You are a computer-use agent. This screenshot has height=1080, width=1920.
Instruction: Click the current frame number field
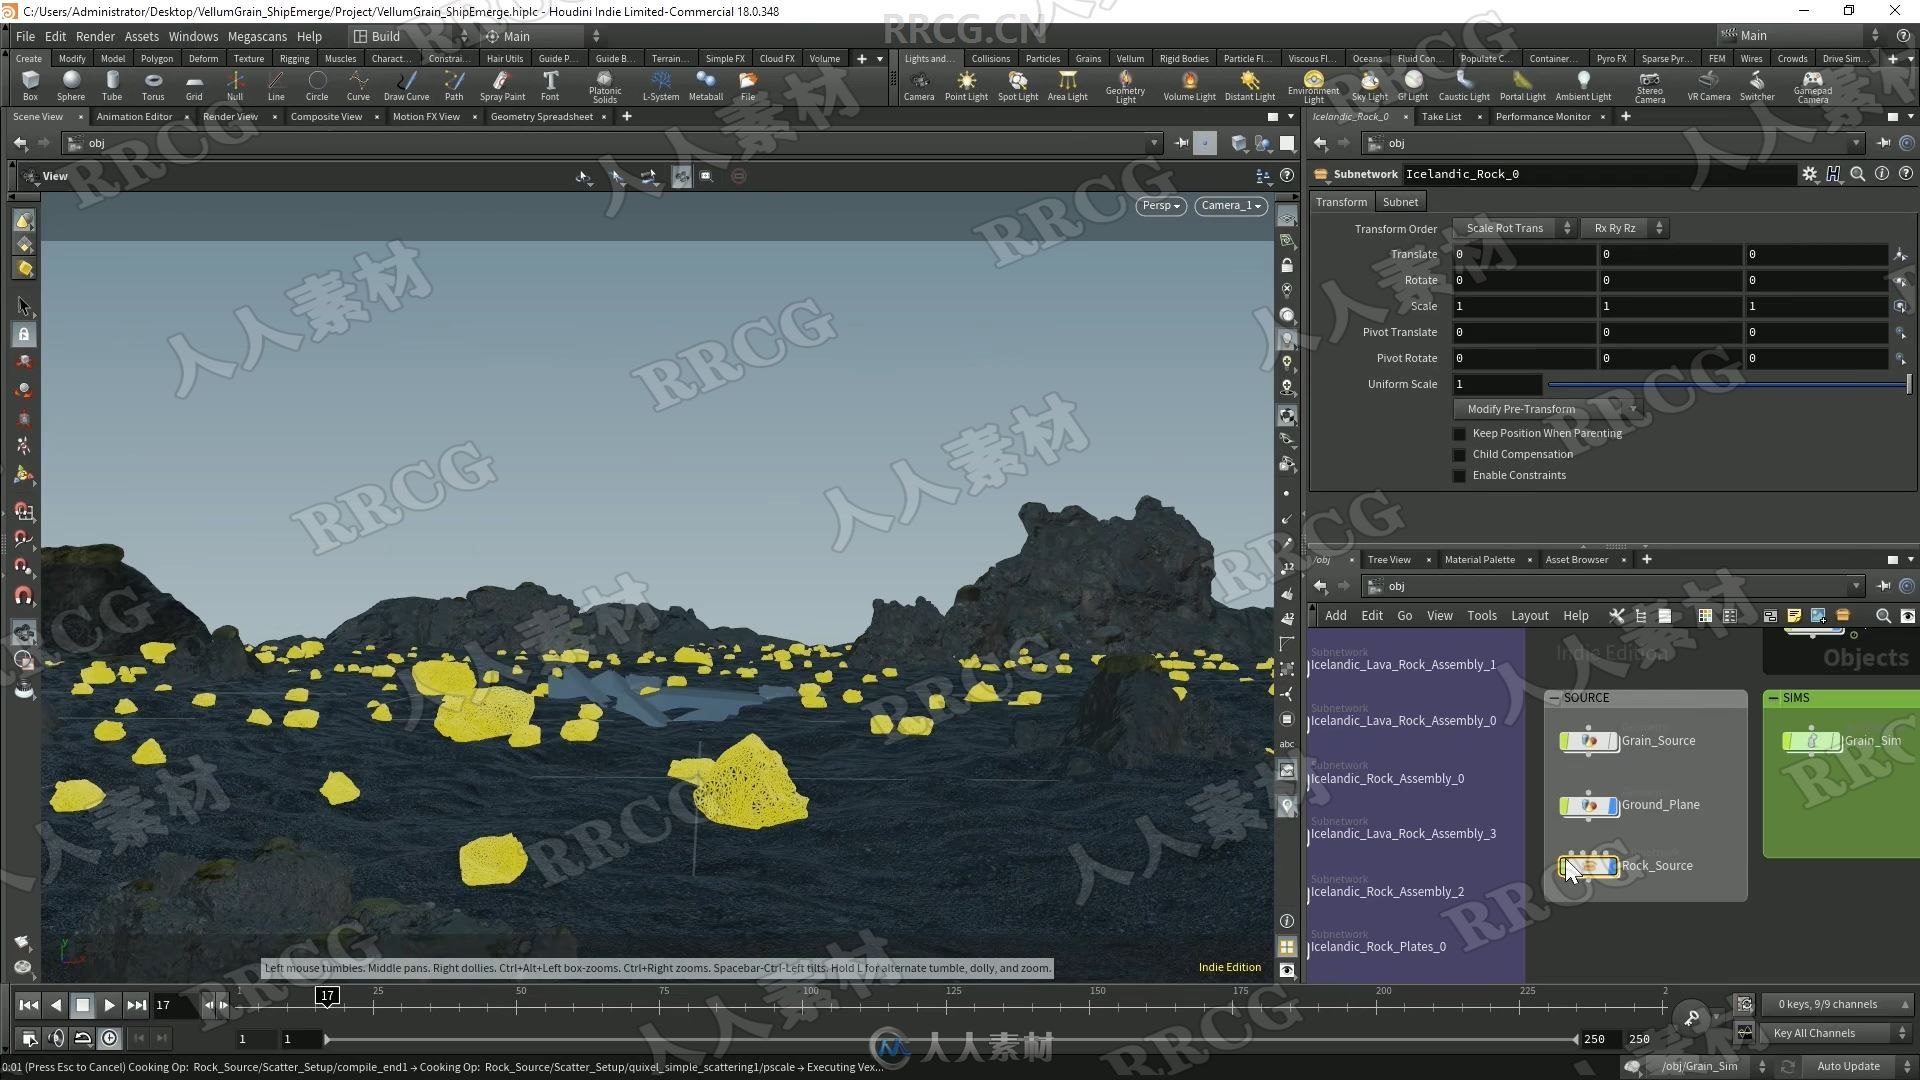[173, 1006]
